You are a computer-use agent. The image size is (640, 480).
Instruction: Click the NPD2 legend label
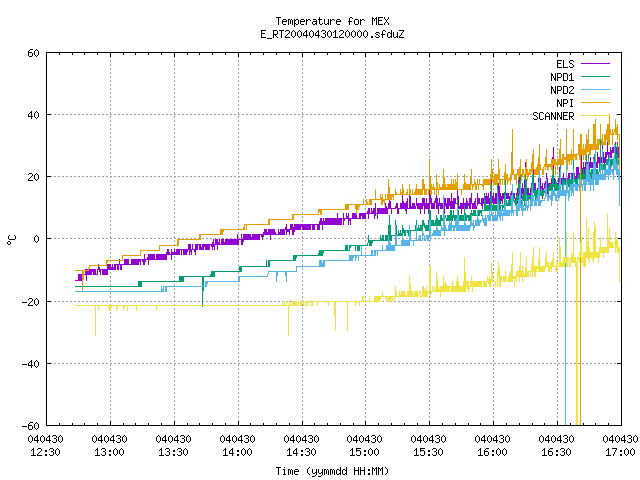point(562,90)
